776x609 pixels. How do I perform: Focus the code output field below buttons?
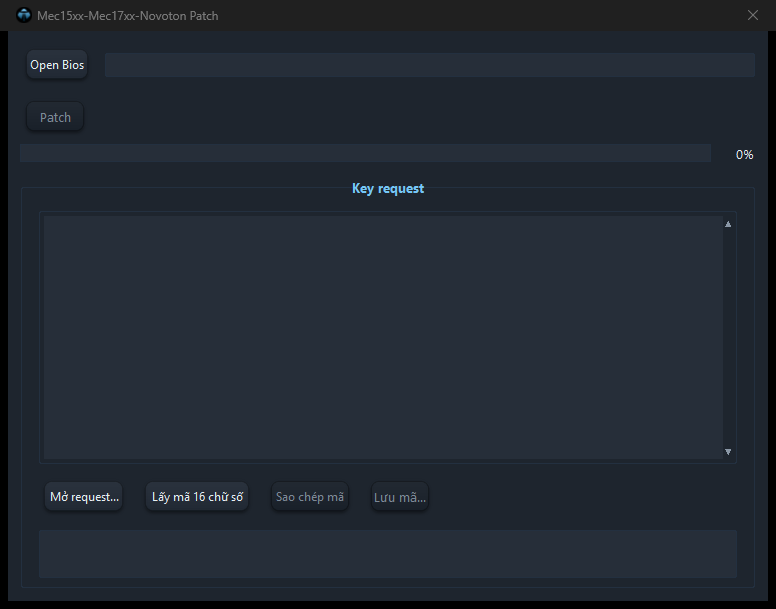coord(388,554)
